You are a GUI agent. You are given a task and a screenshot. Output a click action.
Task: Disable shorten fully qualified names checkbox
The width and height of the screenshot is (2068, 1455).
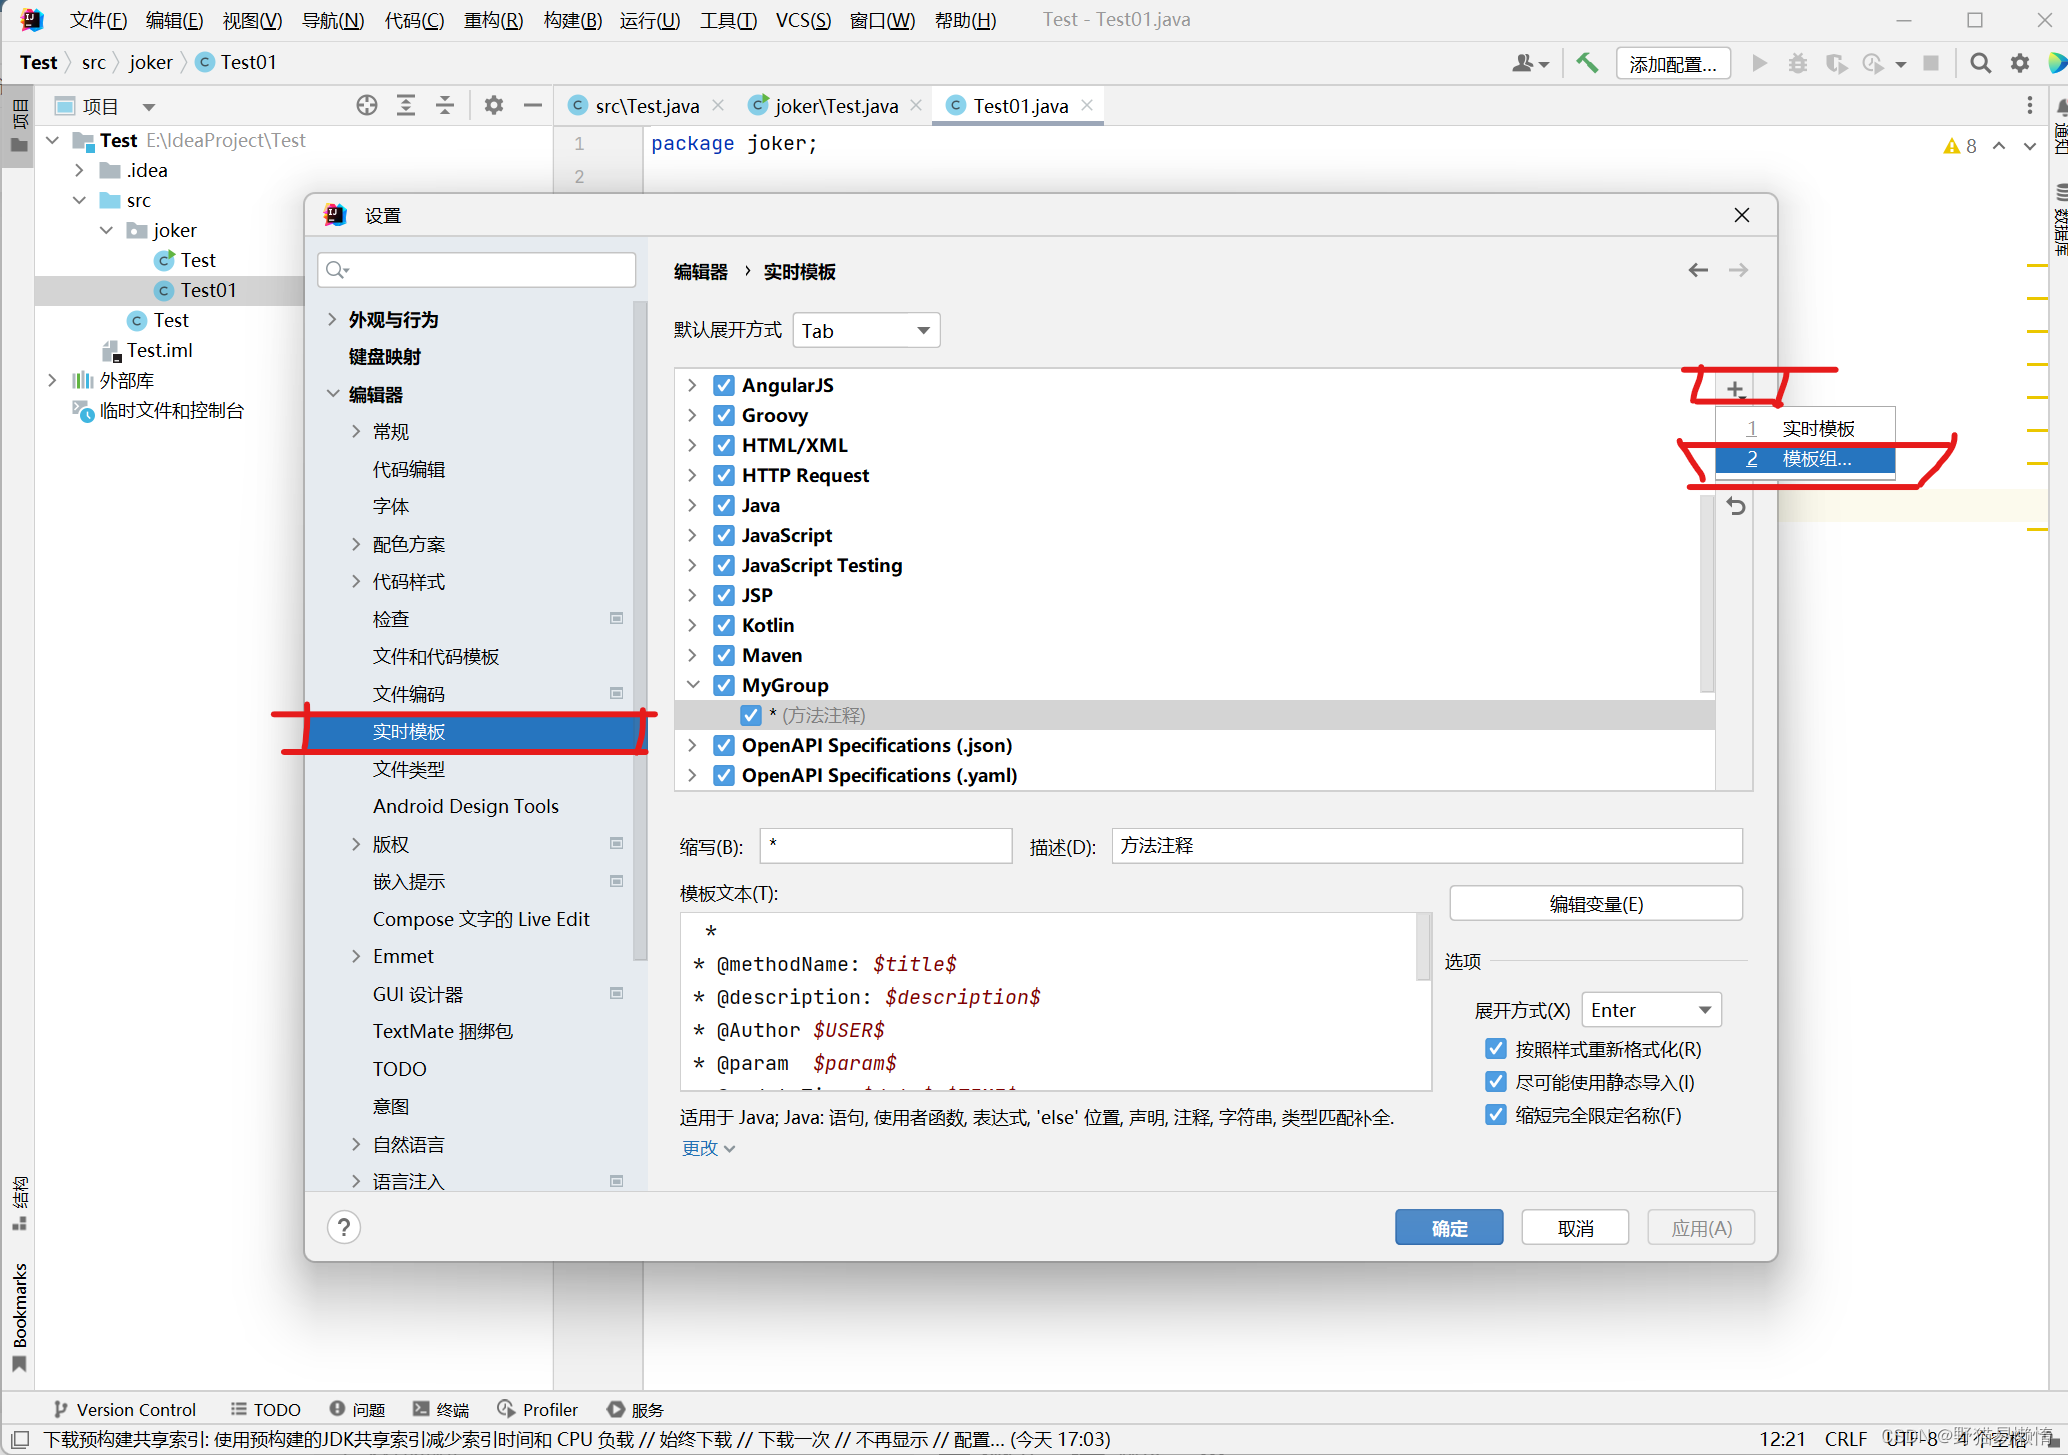[1496, 1115]
